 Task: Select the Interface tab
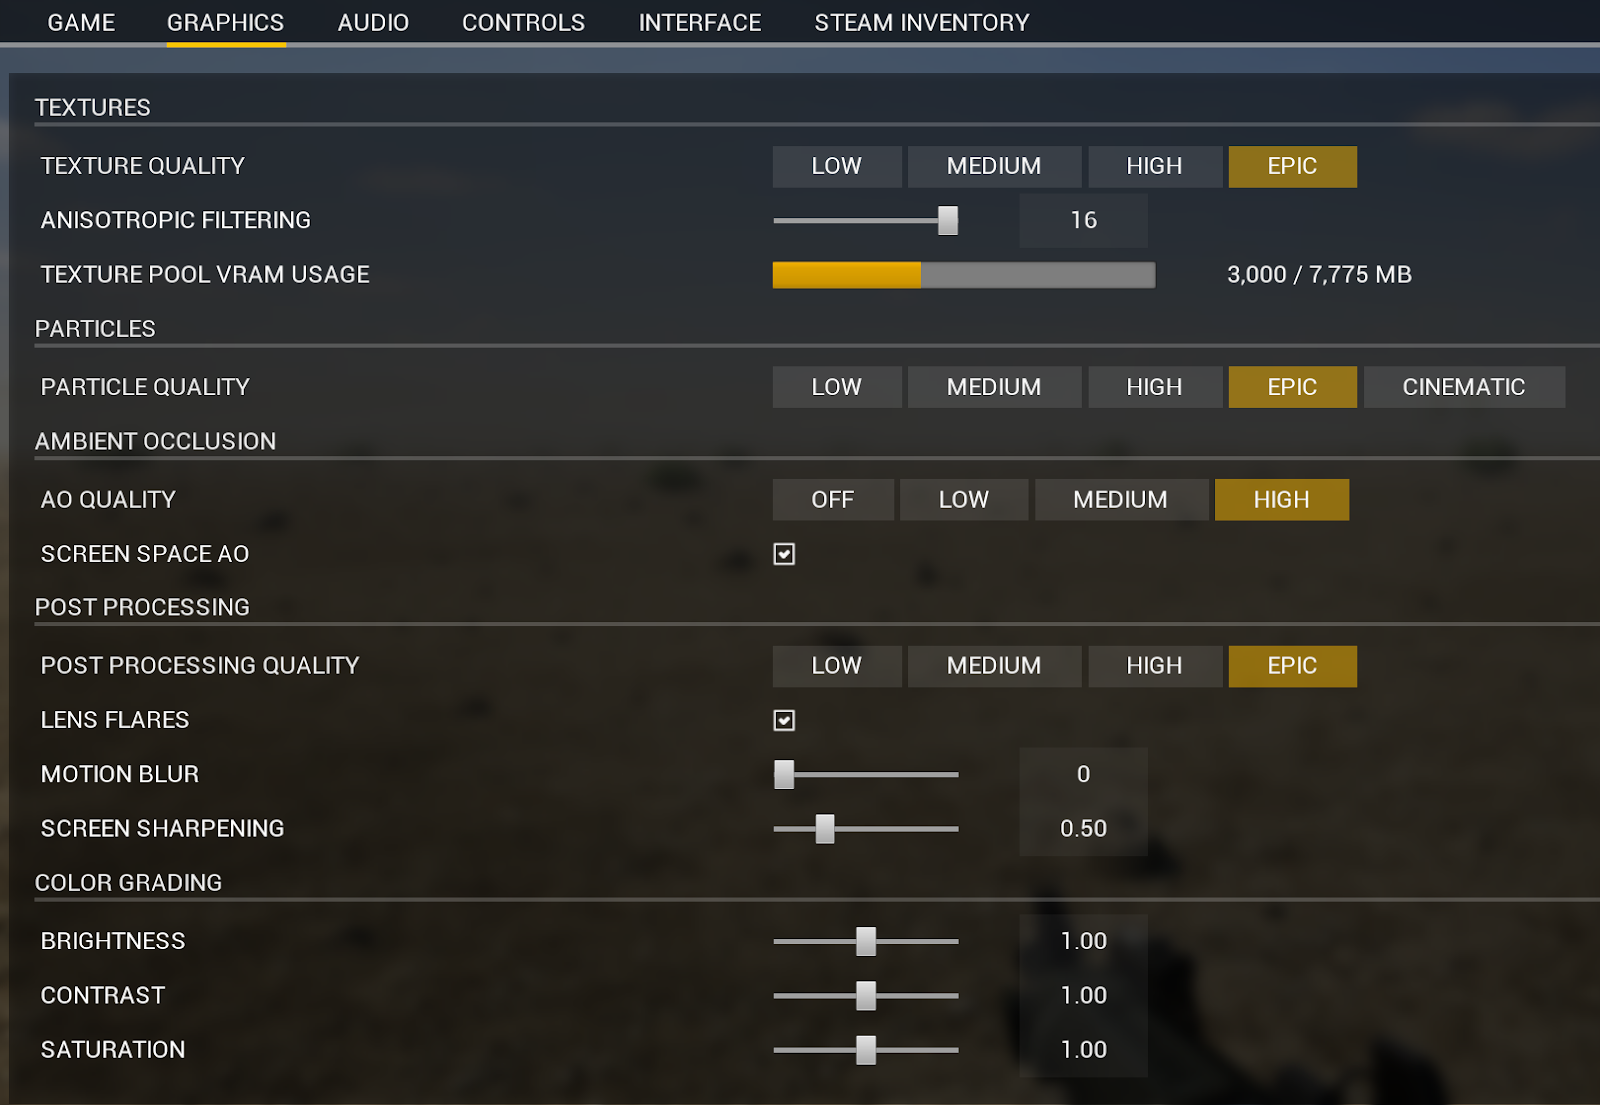pyautogui.click(x=699, y=22)
